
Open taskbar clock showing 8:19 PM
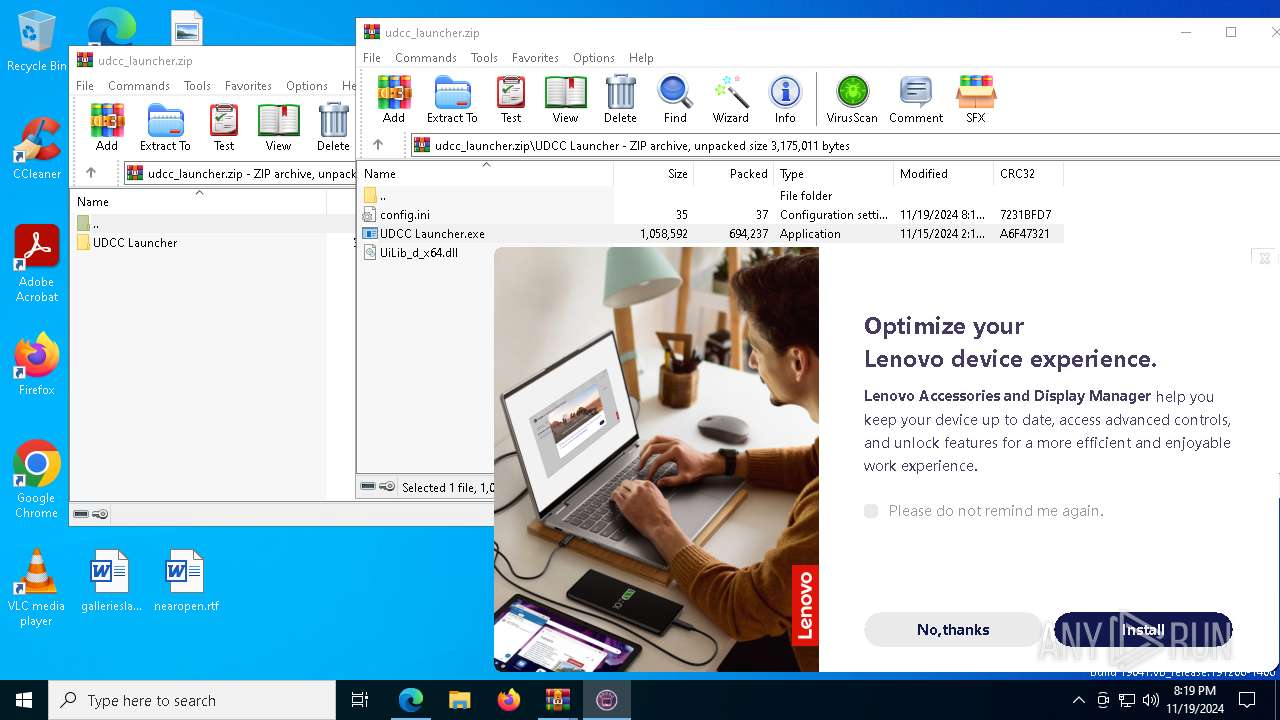[x=1194, y=700]
